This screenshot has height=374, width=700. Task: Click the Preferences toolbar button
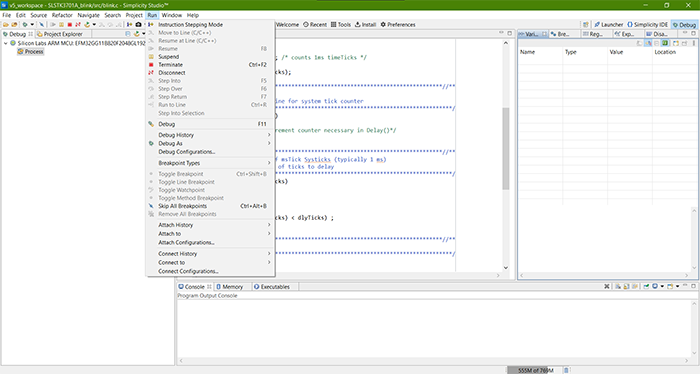(398, 25)
